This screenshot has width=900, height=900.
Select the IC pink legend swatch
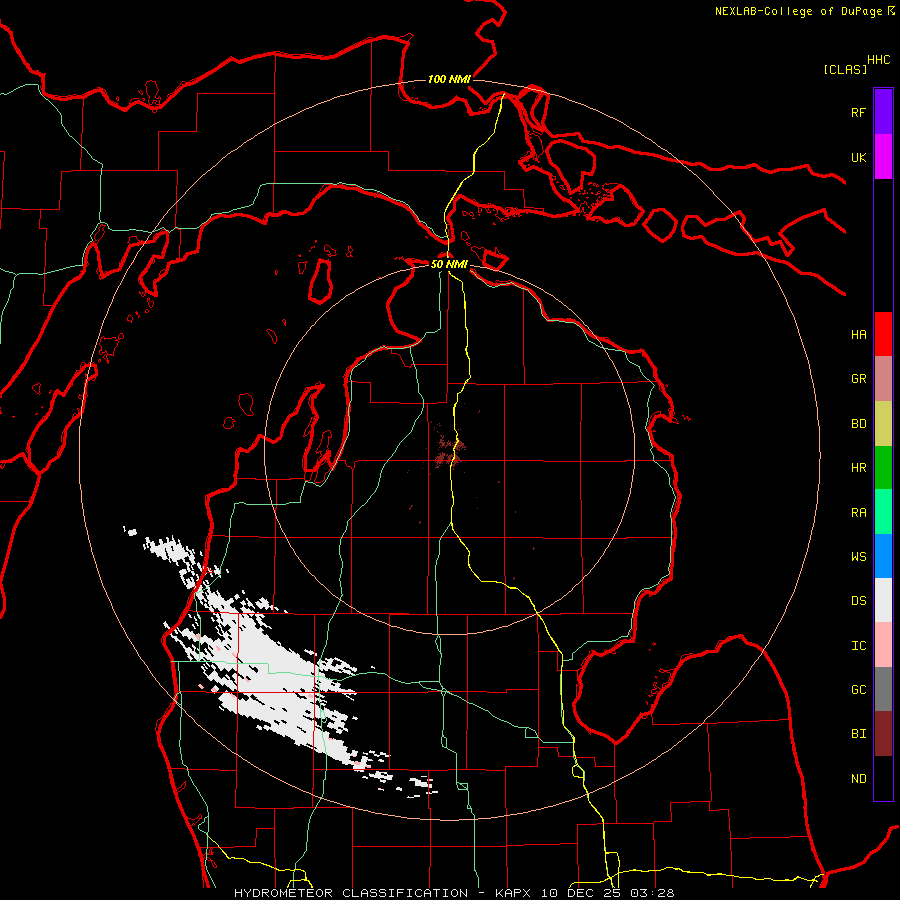[x=883, y=645]
